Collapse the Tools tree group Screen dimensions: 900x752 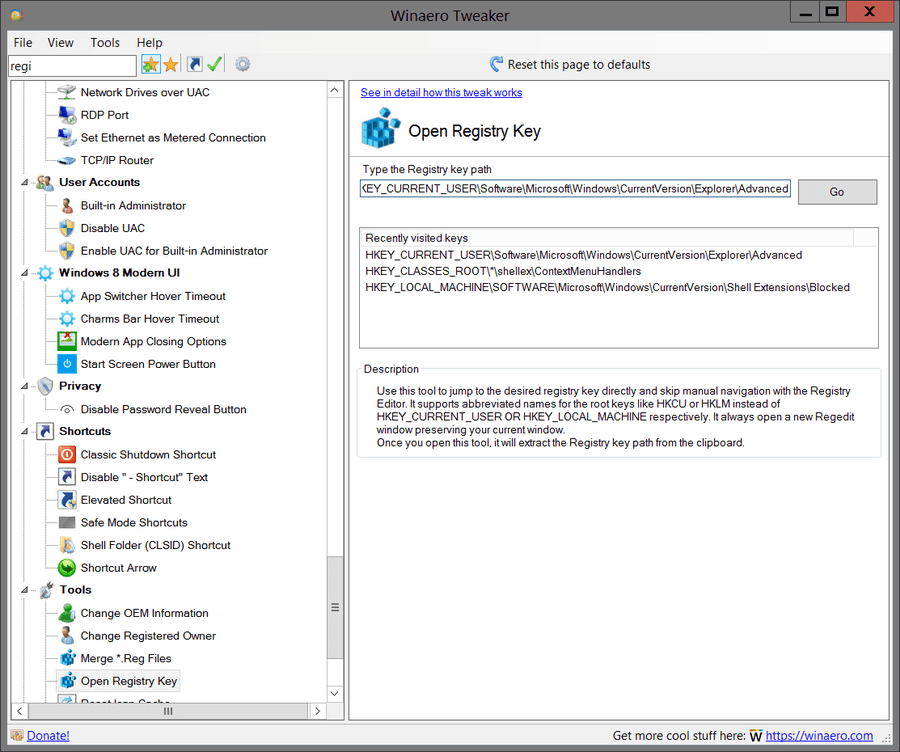click(x=25, y=590)
